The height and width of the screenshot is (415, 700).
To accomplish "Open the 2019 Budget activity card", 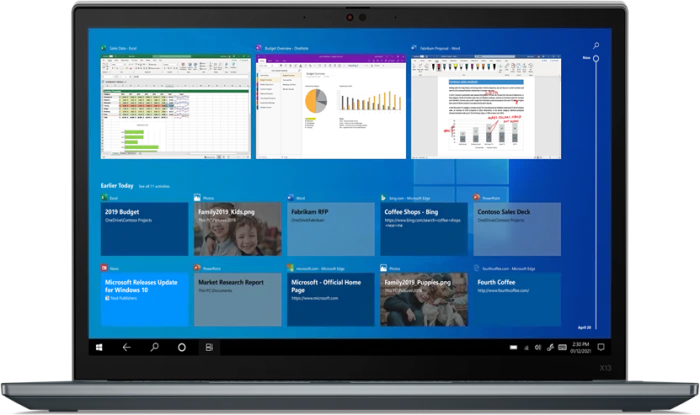I will 144,229.
